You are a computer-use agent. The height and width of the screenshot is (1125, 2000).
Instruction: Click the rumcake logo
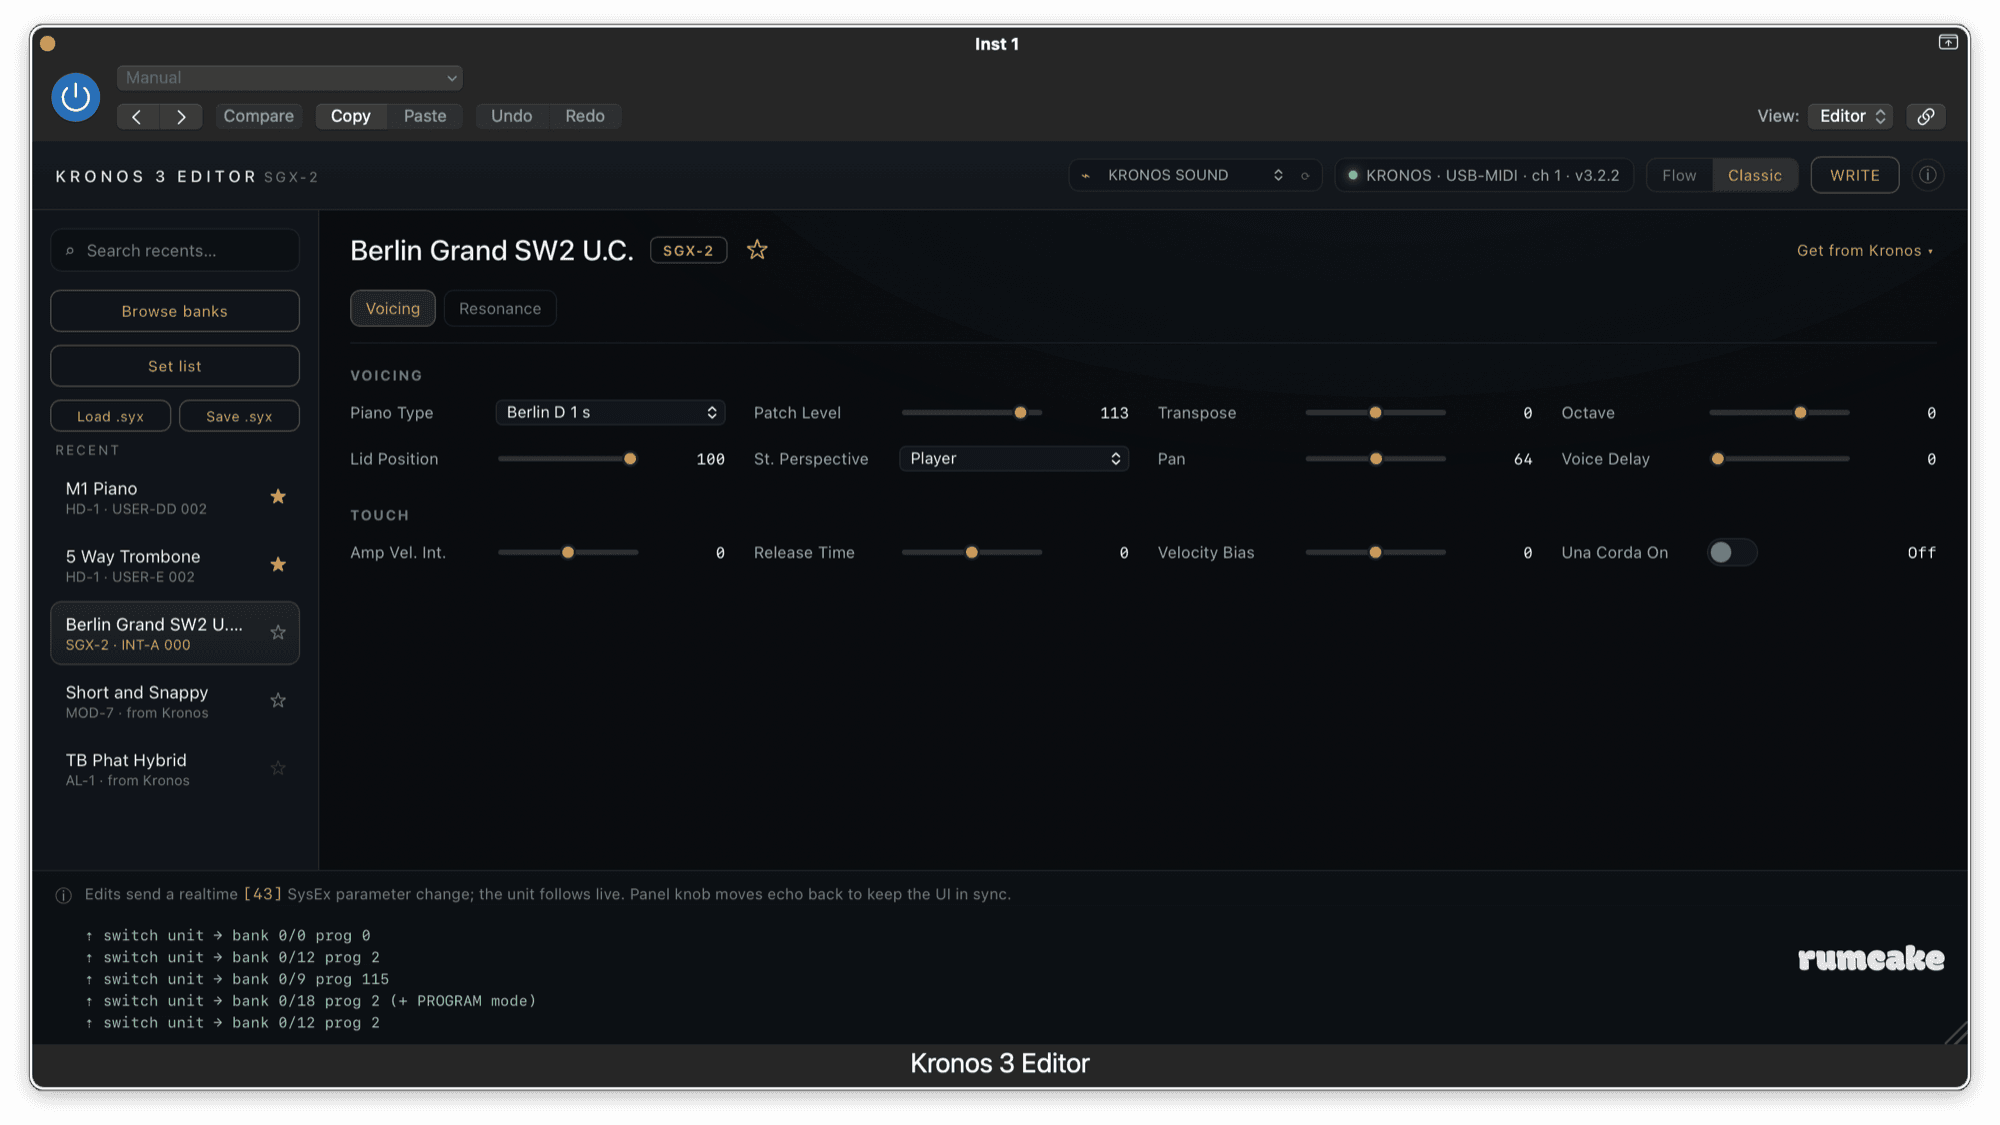[x=1871, y=958]
